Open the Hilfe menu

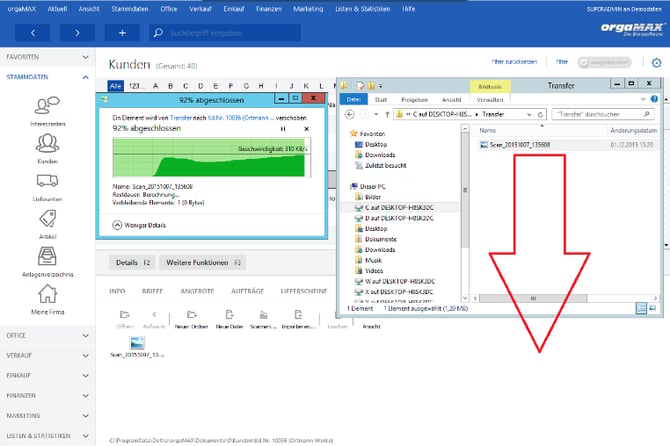[408, 9]
